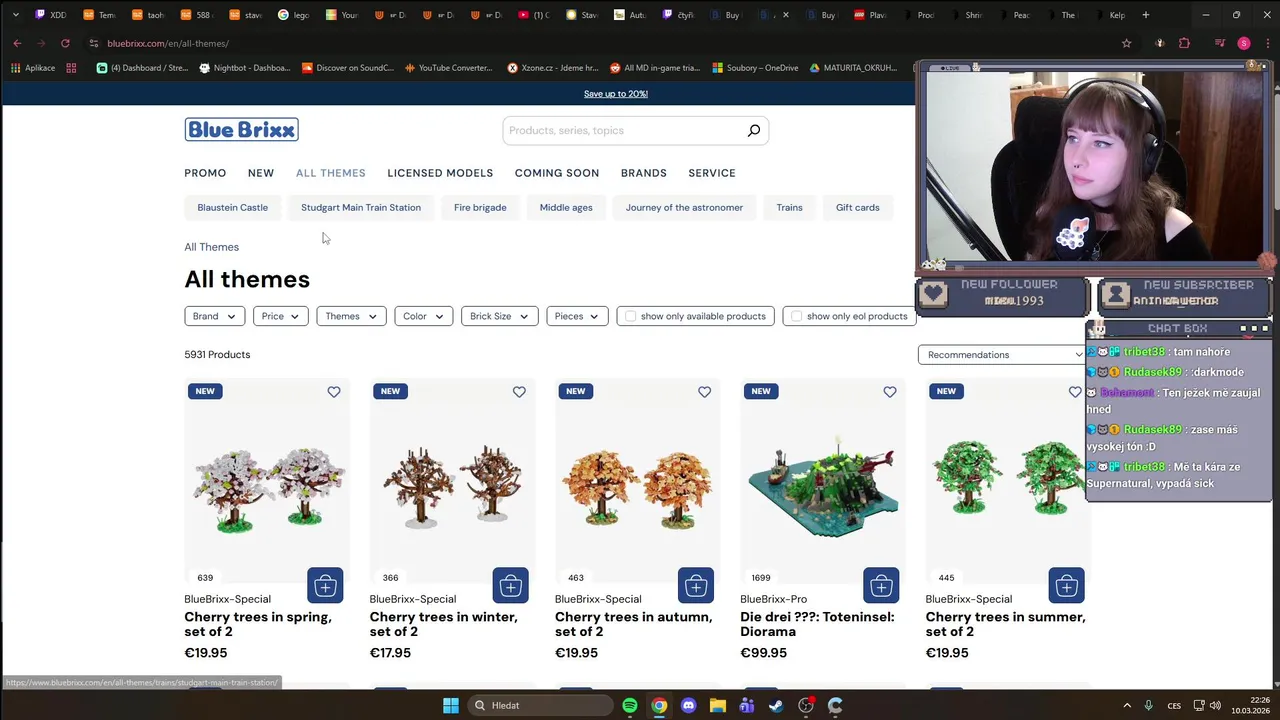Open the COMING SOON menu
The width and height of the screenshot is (1280, 720).
[x=557, y=173]
